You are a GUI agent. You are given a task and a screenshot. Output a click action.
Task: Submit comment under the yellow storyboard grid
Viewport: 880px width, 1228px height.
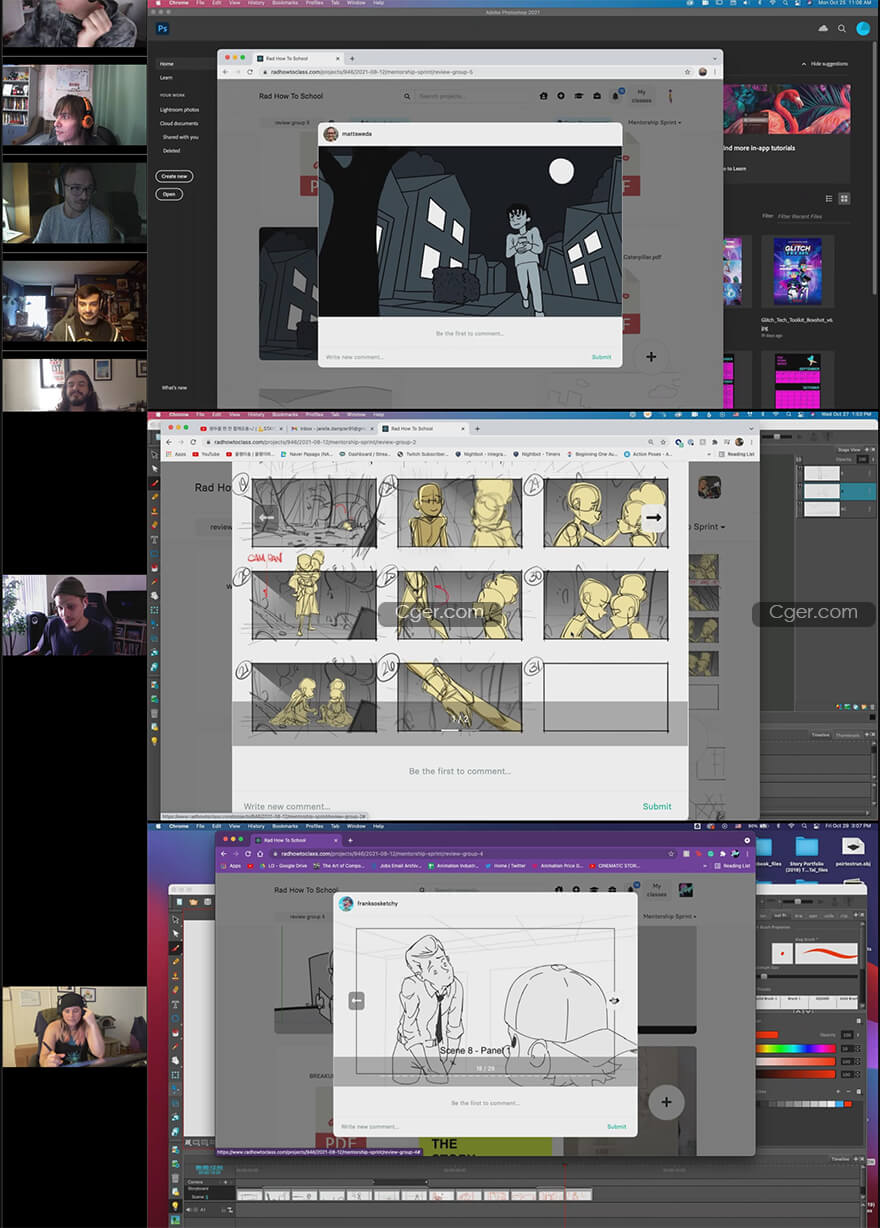(x=657, y=806)
